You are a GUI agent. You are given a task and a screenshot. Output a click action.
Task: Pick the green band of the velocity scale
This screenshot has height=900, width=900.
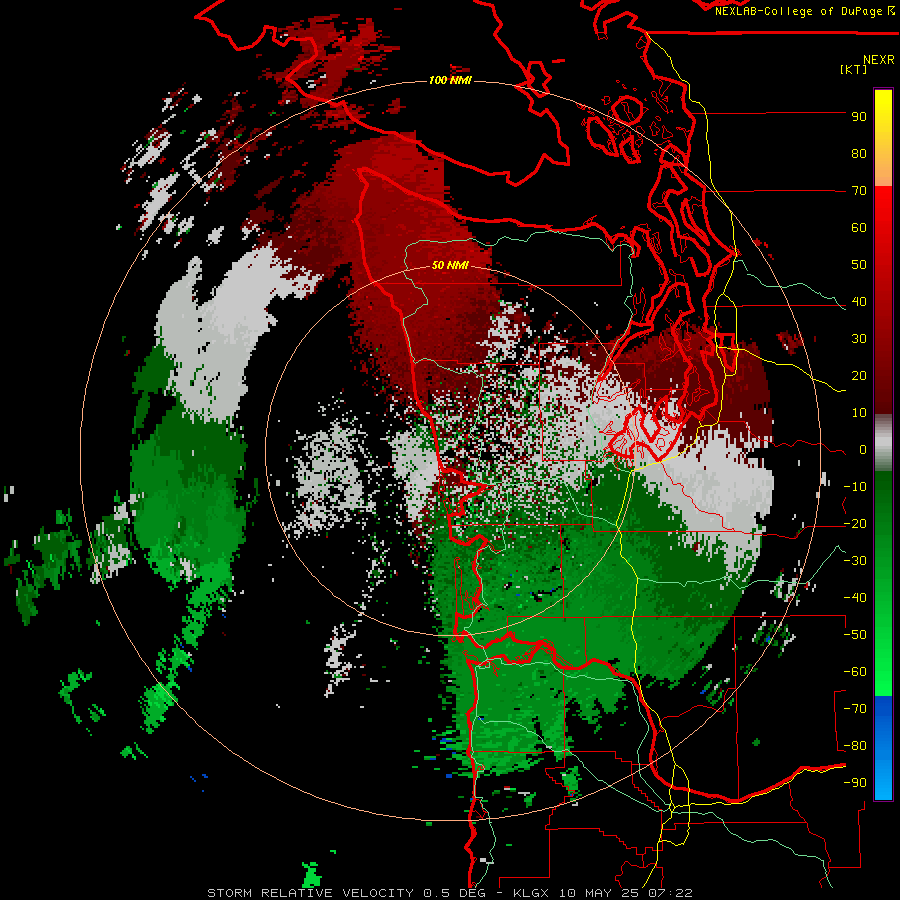pos(883,584)
